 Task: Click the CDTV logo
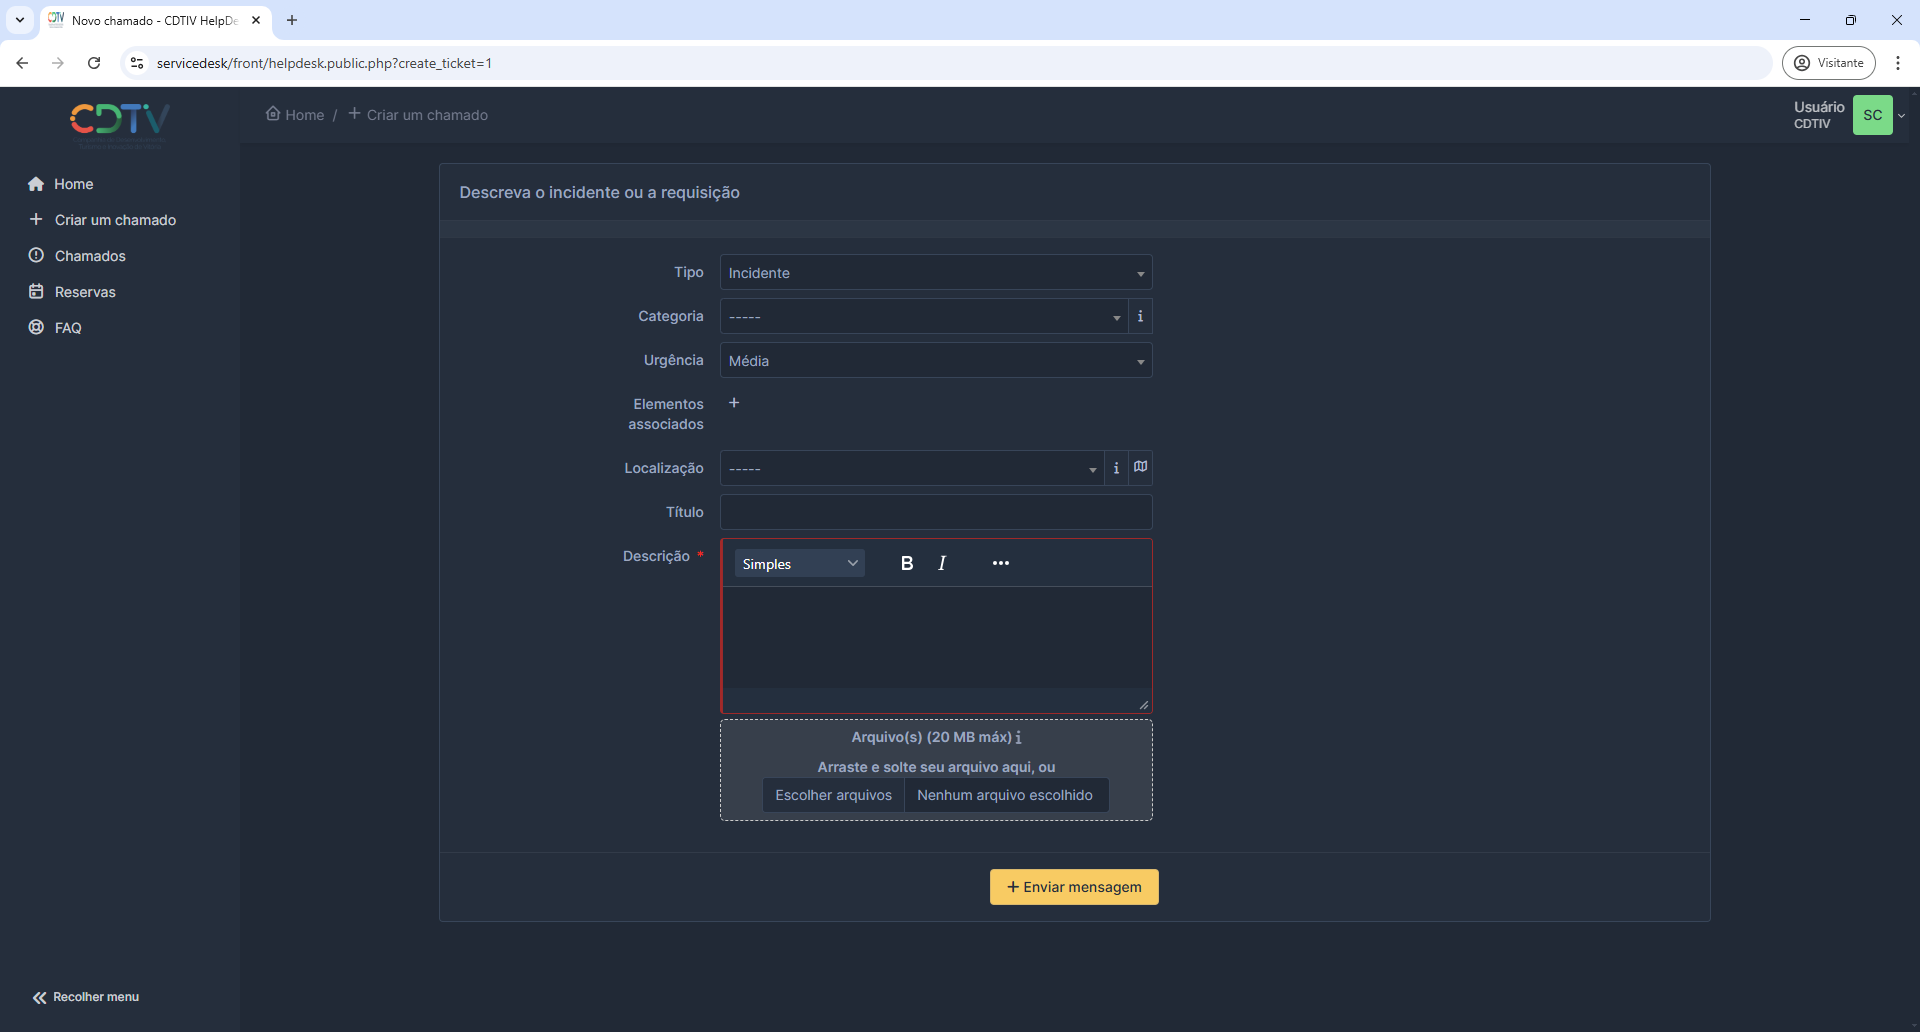tap(119, 120)
